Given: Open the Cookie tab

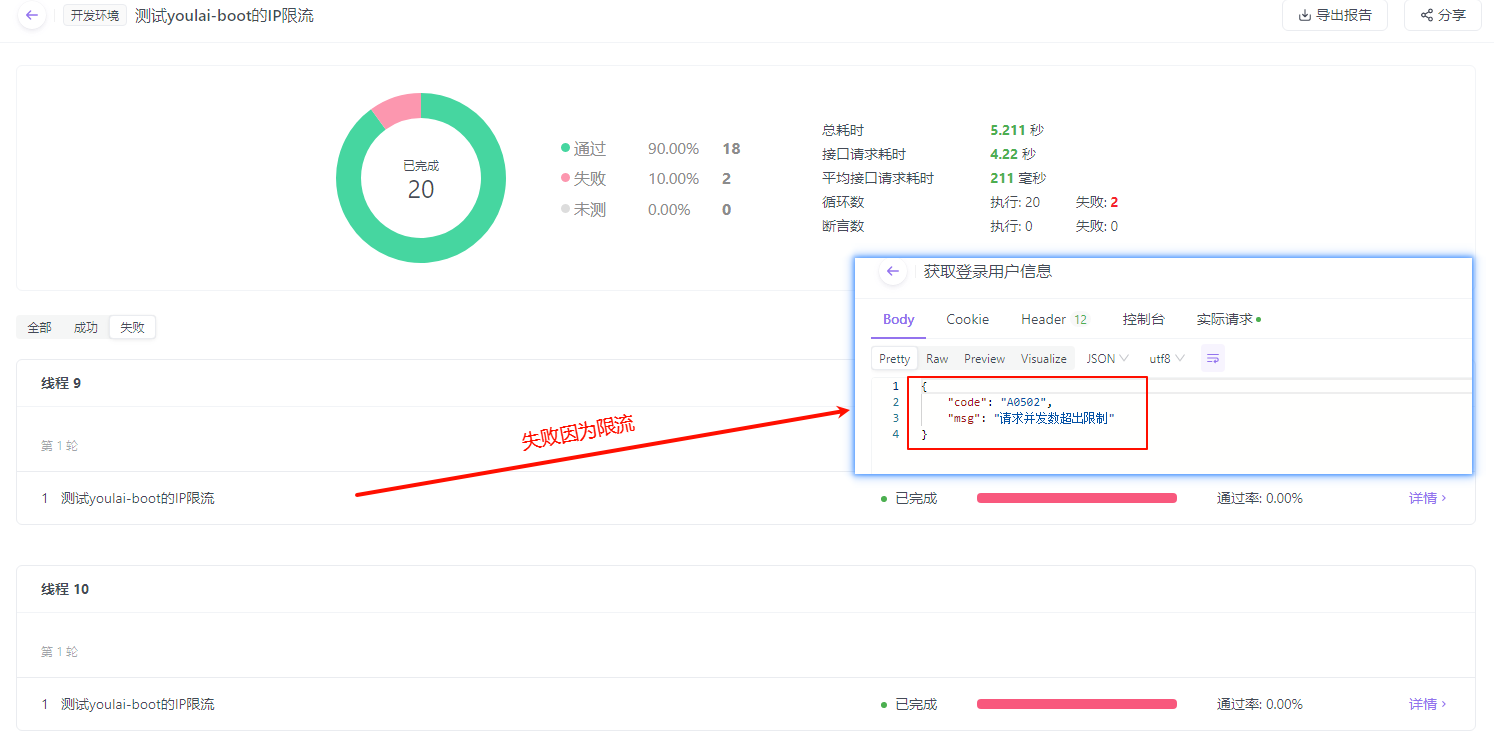Looking at the screenshot, I should 968,319.
